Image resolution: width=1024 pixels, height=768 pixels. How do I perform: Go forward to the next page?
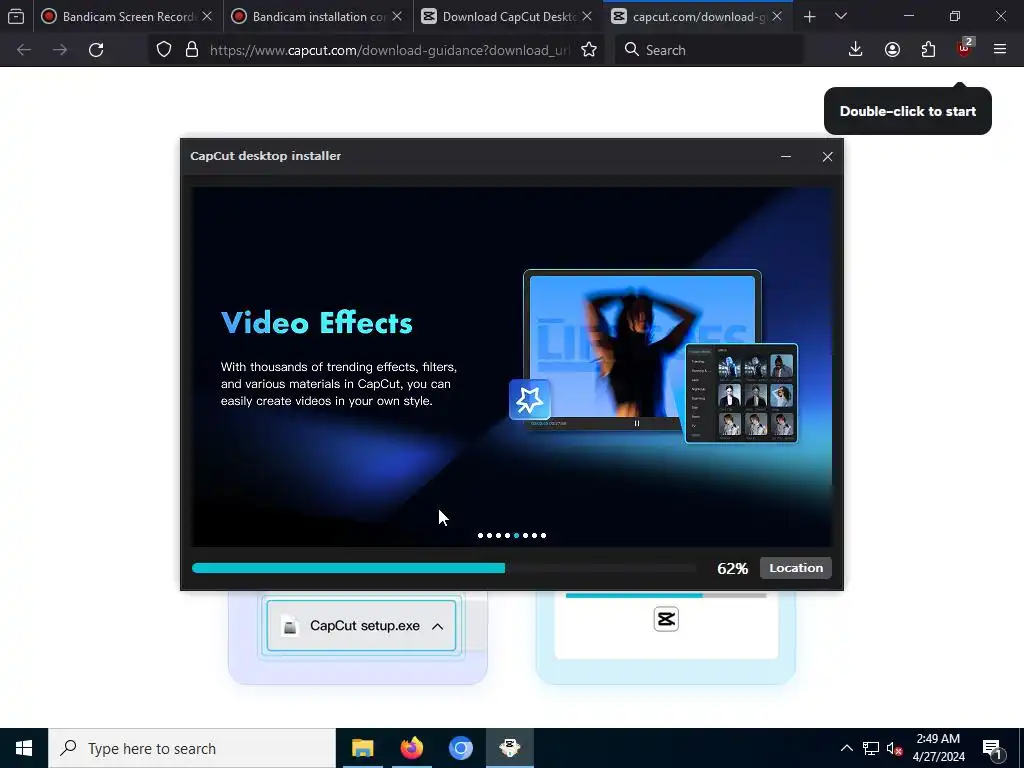point(60,50)
